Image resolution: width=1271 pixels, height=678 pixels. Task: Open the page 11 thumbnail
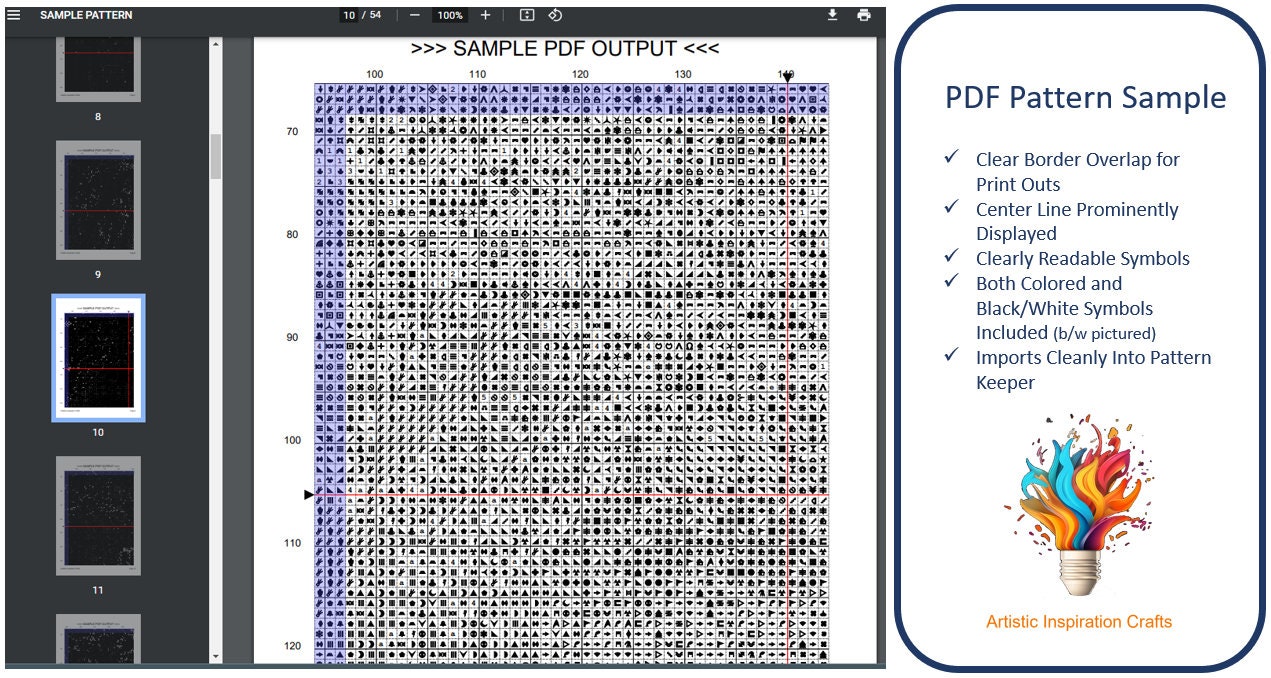(x=98, y=516)
